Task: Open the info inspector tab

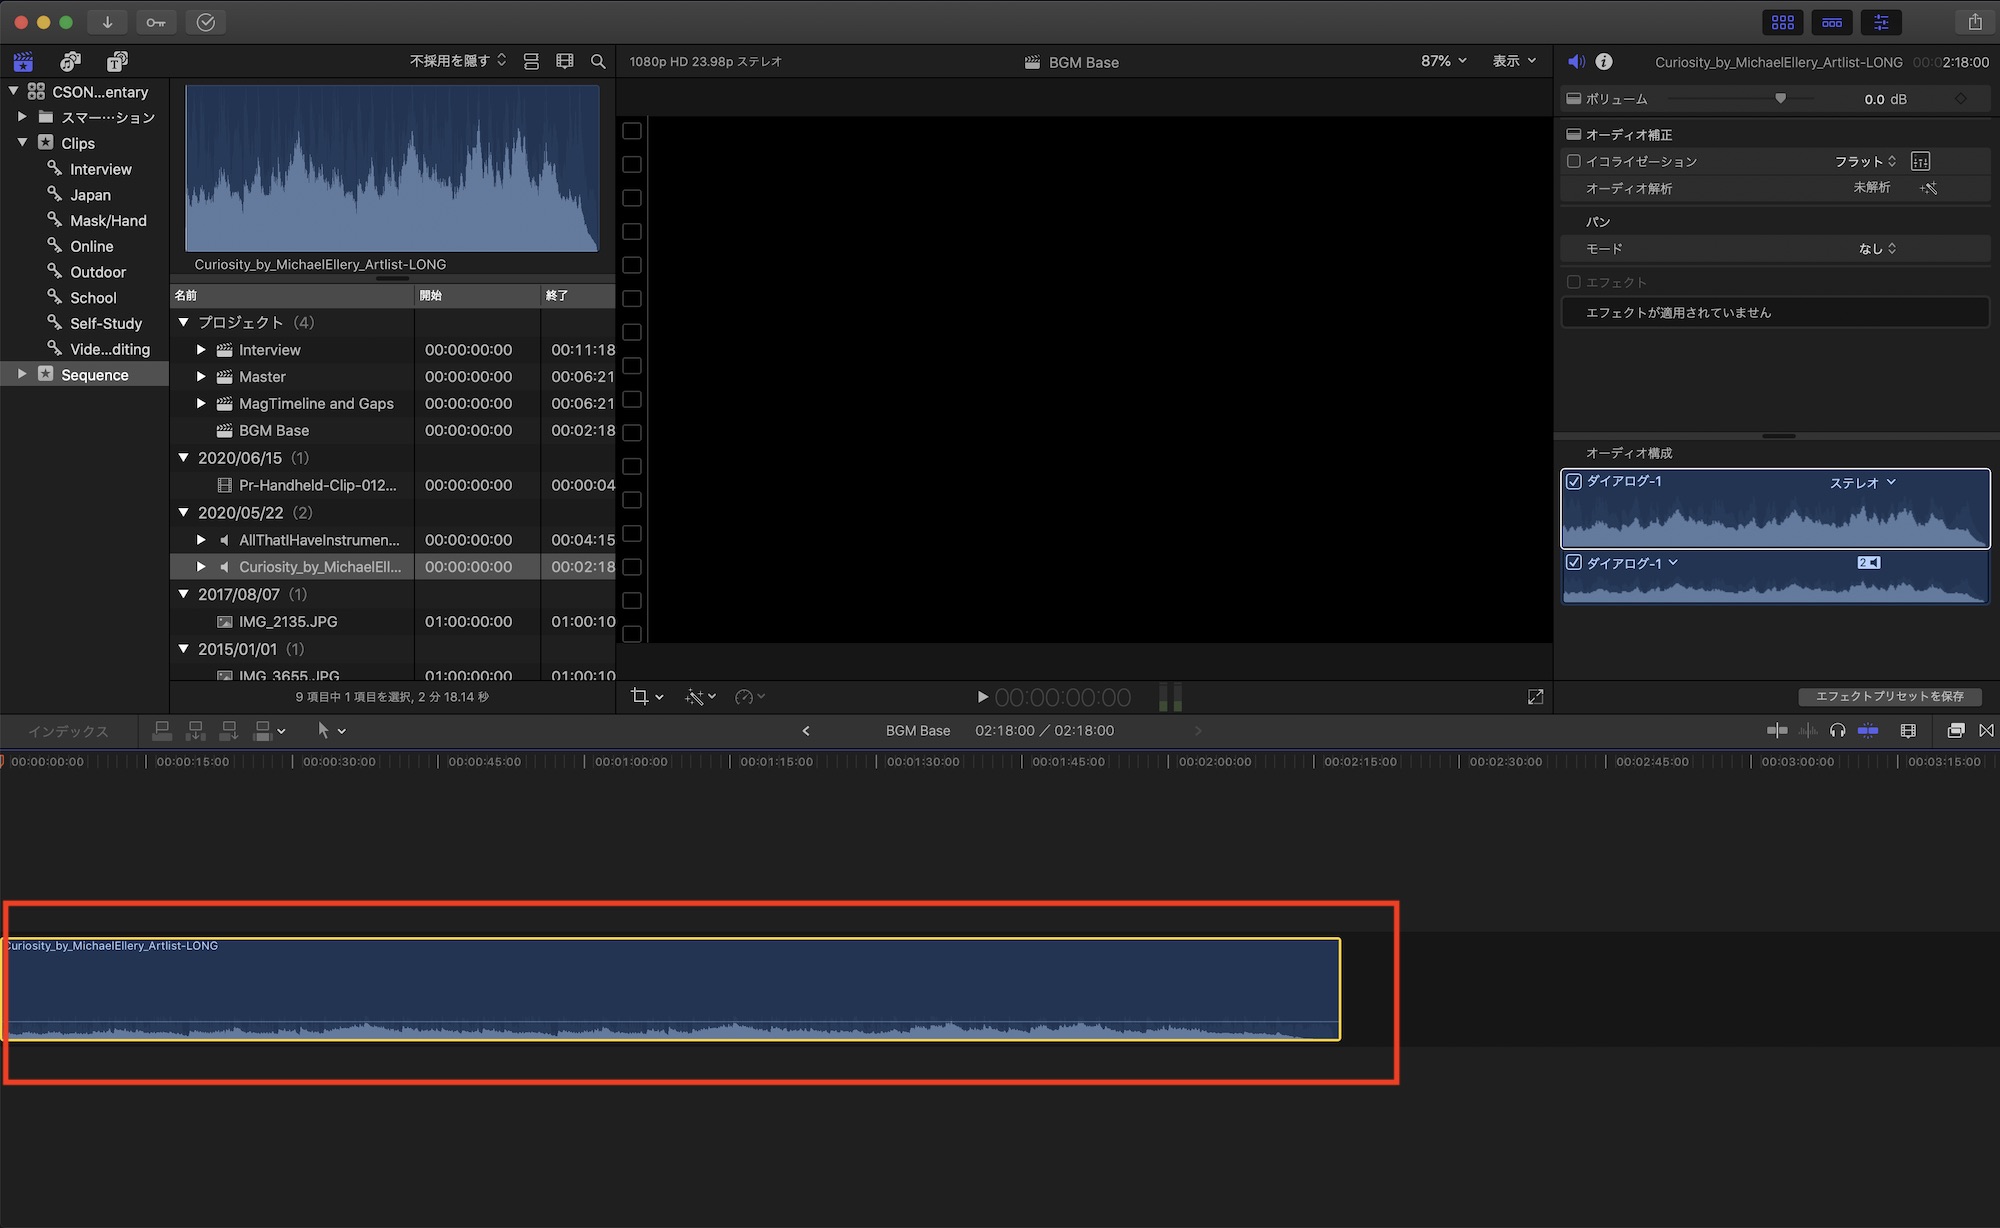Action: [x=1604, y=62]
